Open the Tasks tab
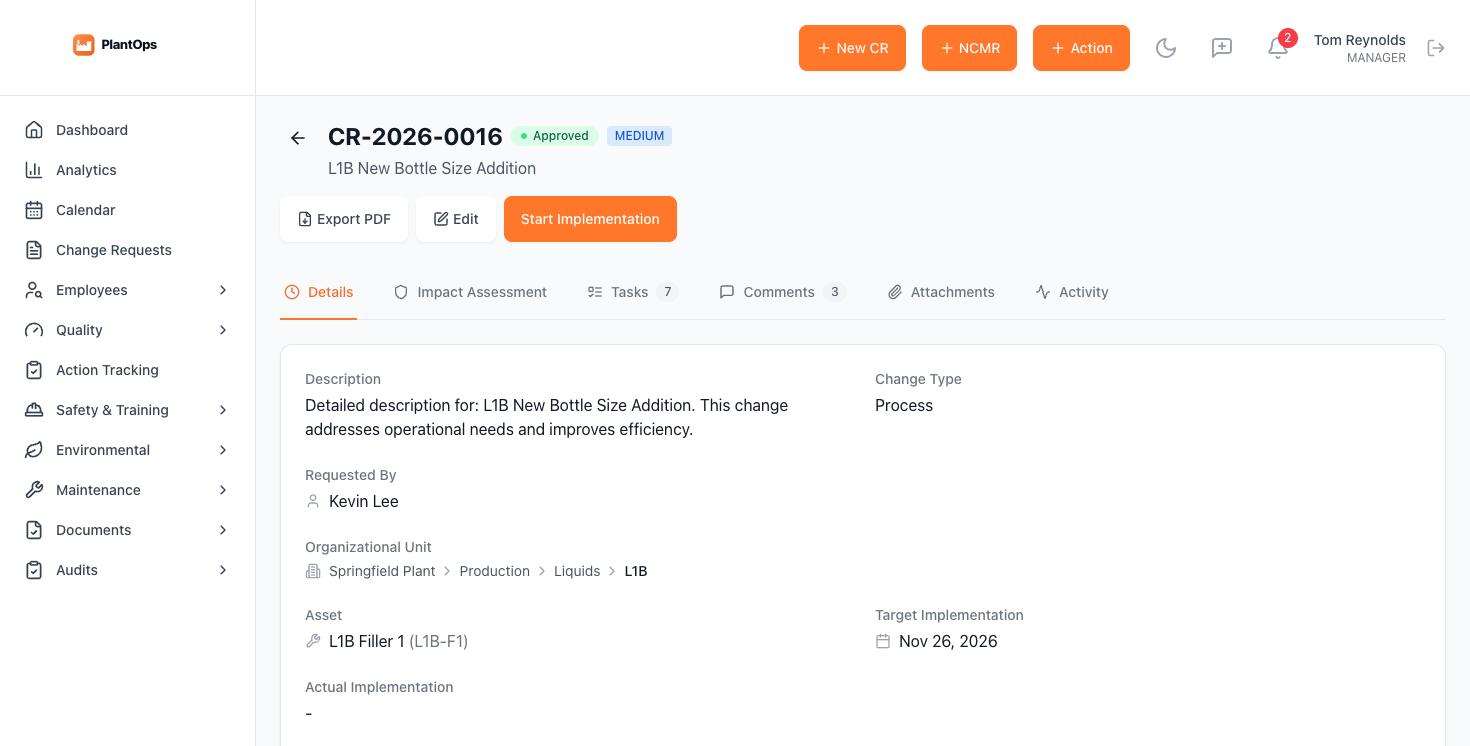This screenshot has width=1470, height=746. coord(633,292)
